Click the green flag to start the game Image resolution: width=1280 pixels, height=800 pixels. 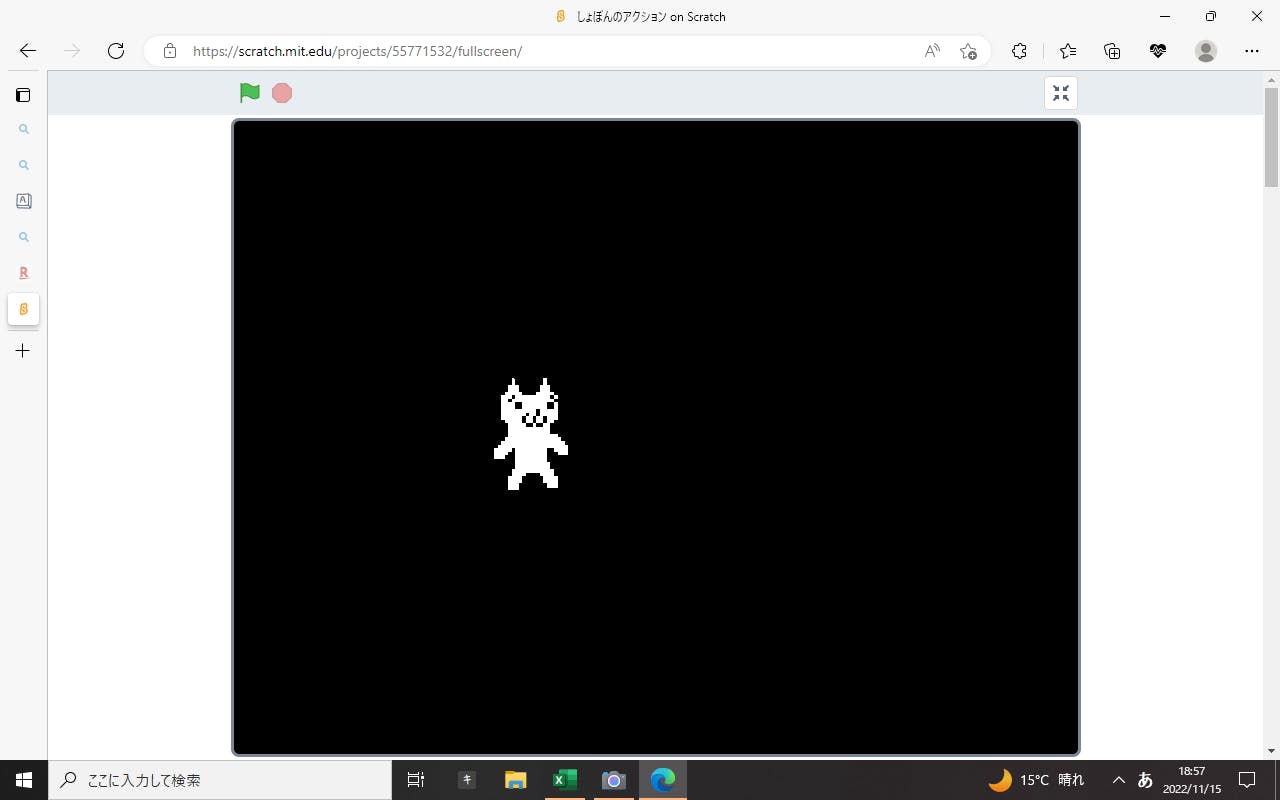tap(250, 93)
